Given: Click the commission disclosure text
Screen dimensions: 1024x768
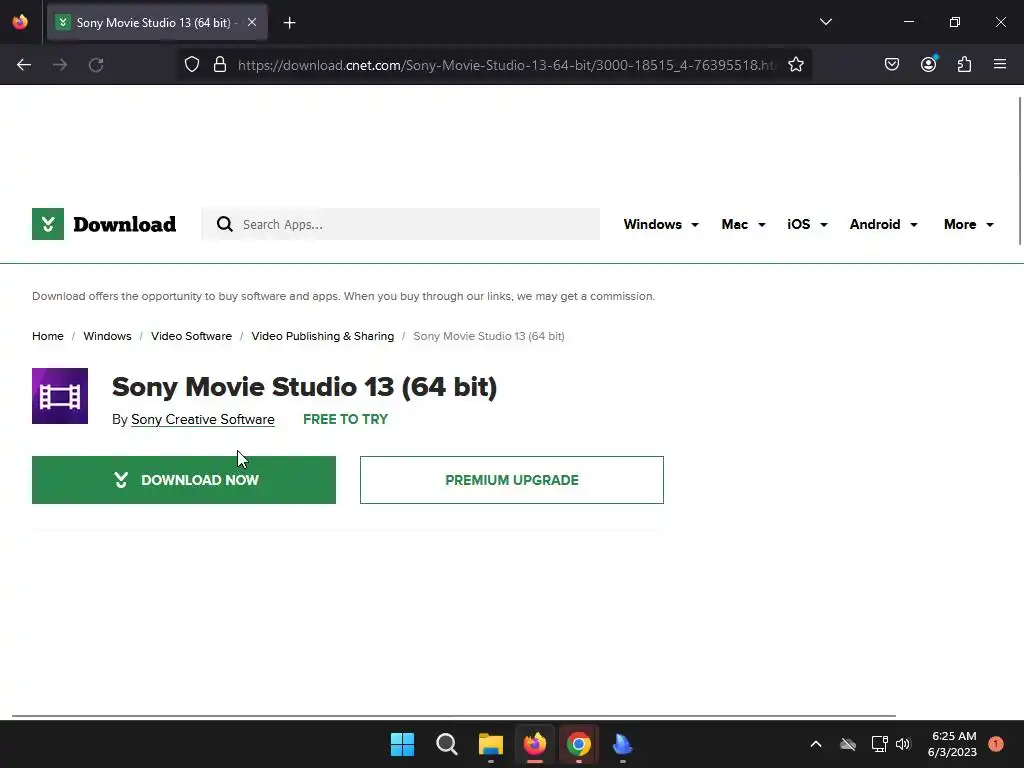Looking at the screenshot, I should pyautogui.click(x=344, y=296).
